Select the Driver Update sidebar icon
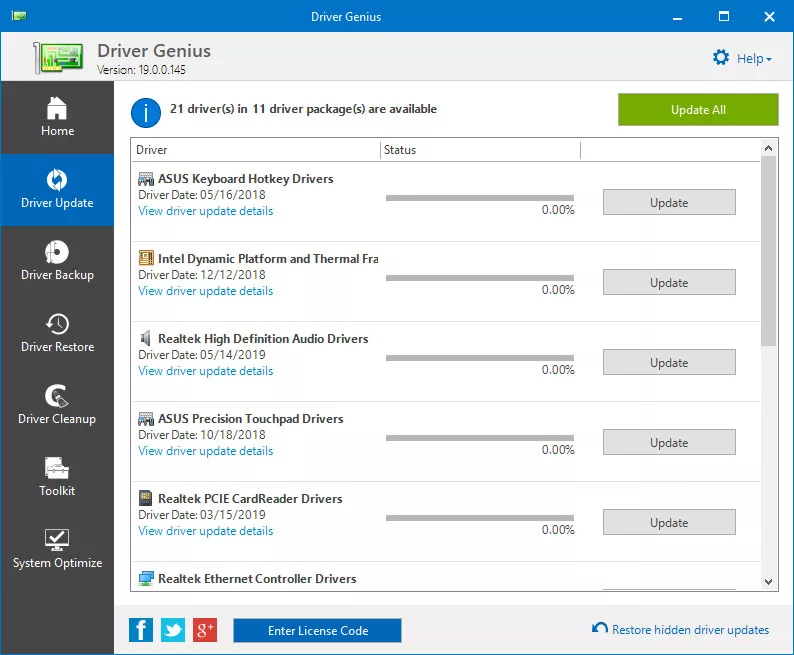The width and height of the screenshot is (794, 655). click(57, 180)
